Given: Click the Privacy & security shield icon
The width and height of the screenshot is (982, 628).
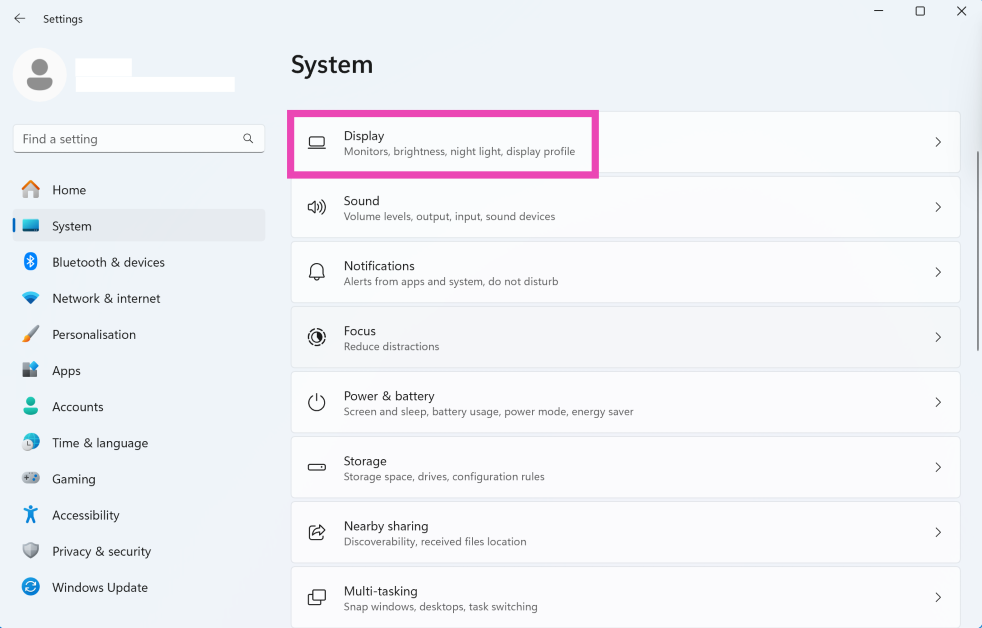Looking at the screenshot, I should coord(31,551).
